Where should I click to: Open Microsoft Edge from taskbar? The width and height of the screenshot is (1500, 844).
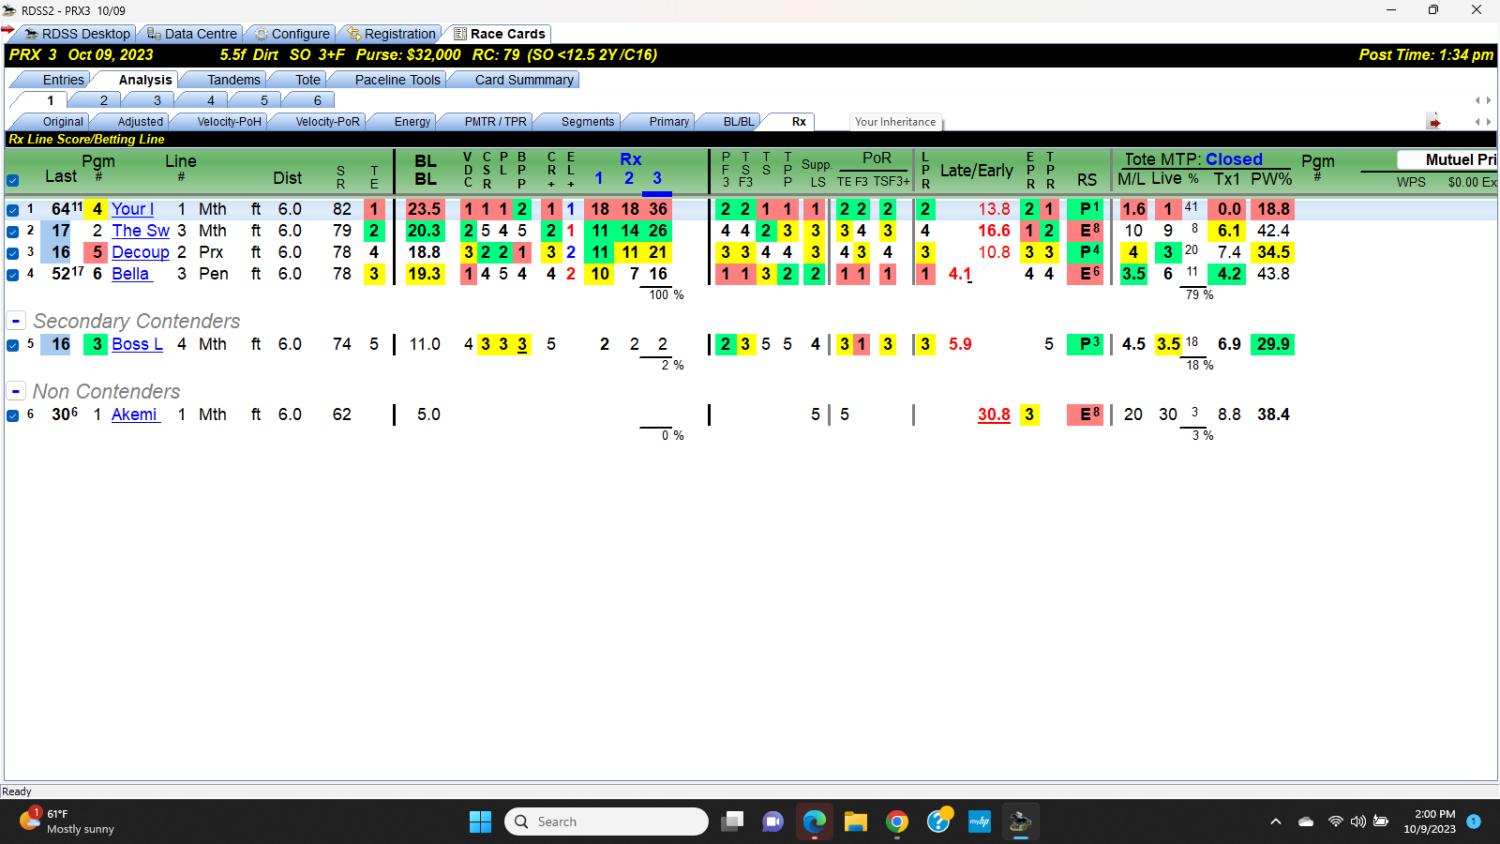click(x=814, y=822)
